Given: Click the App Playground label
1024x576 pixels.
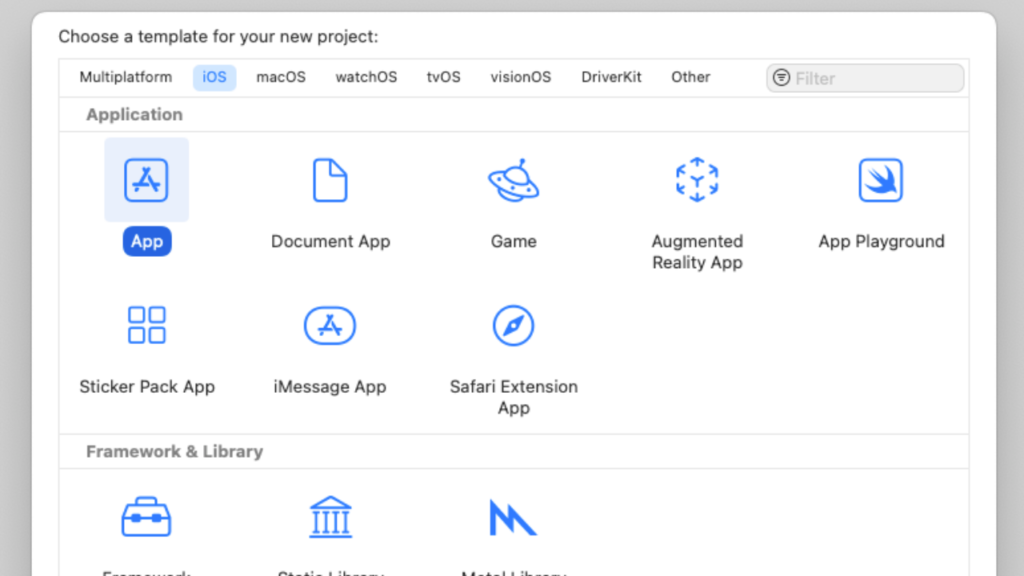Looking at the screenshot, I should pos(882,242).
